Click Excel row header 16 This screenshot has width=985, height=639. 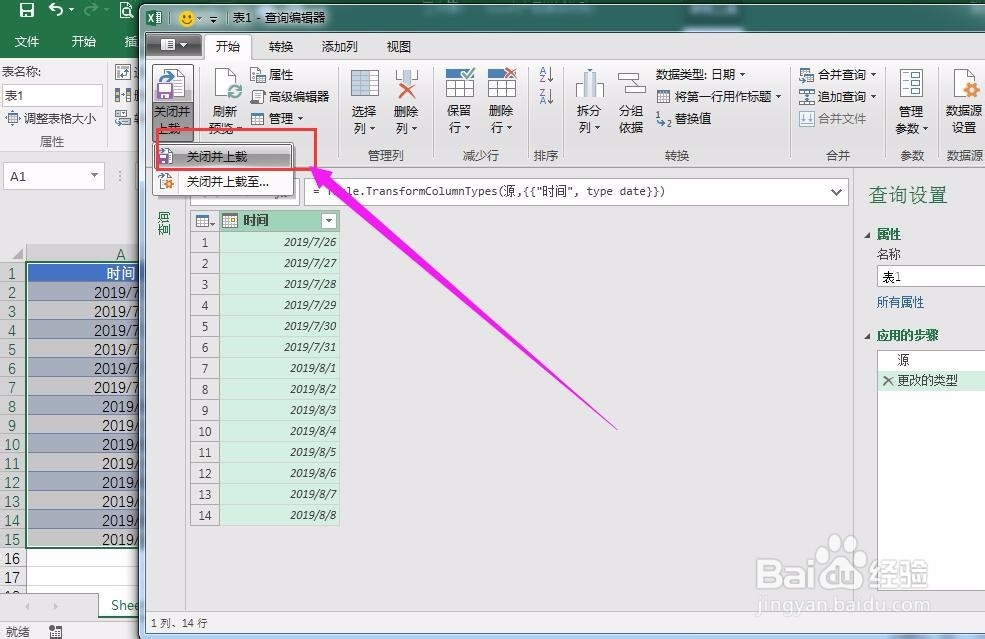coord(12,558)
